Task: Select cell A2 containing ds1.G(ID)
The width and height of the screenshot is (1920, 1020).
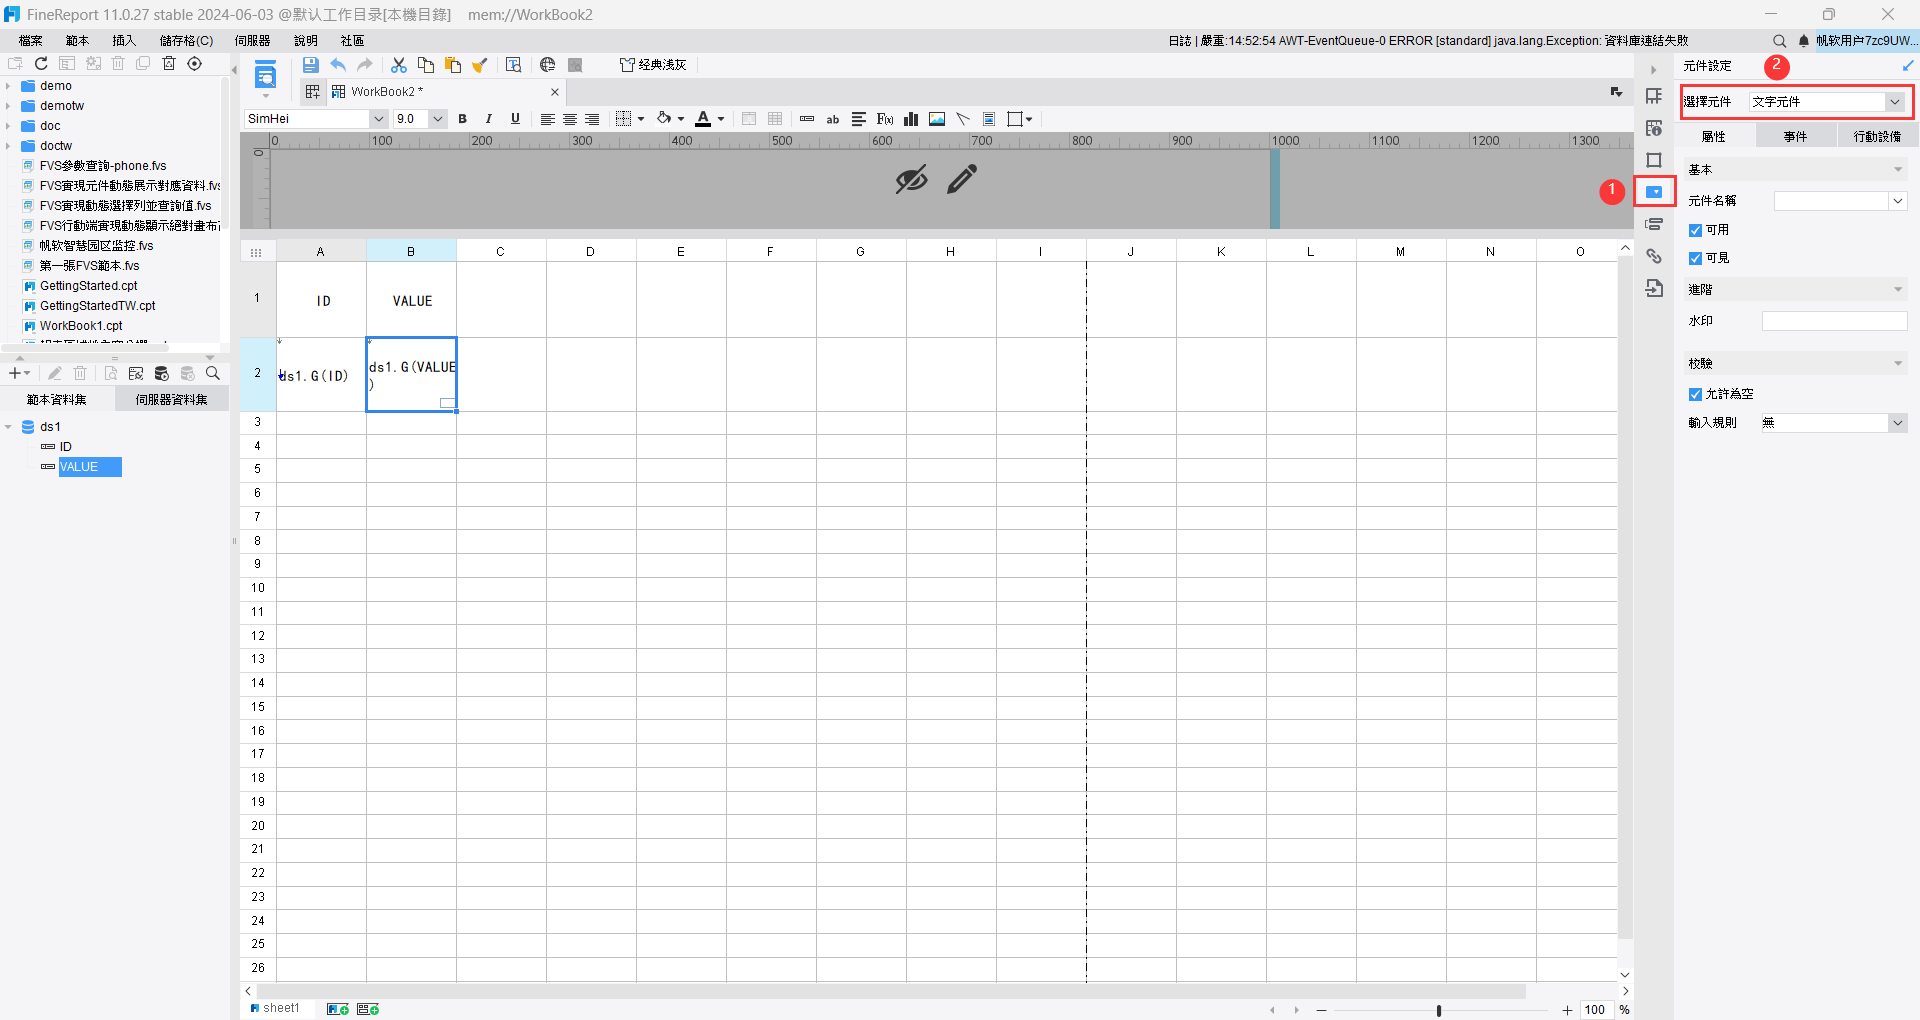Action: pos(321,375)
